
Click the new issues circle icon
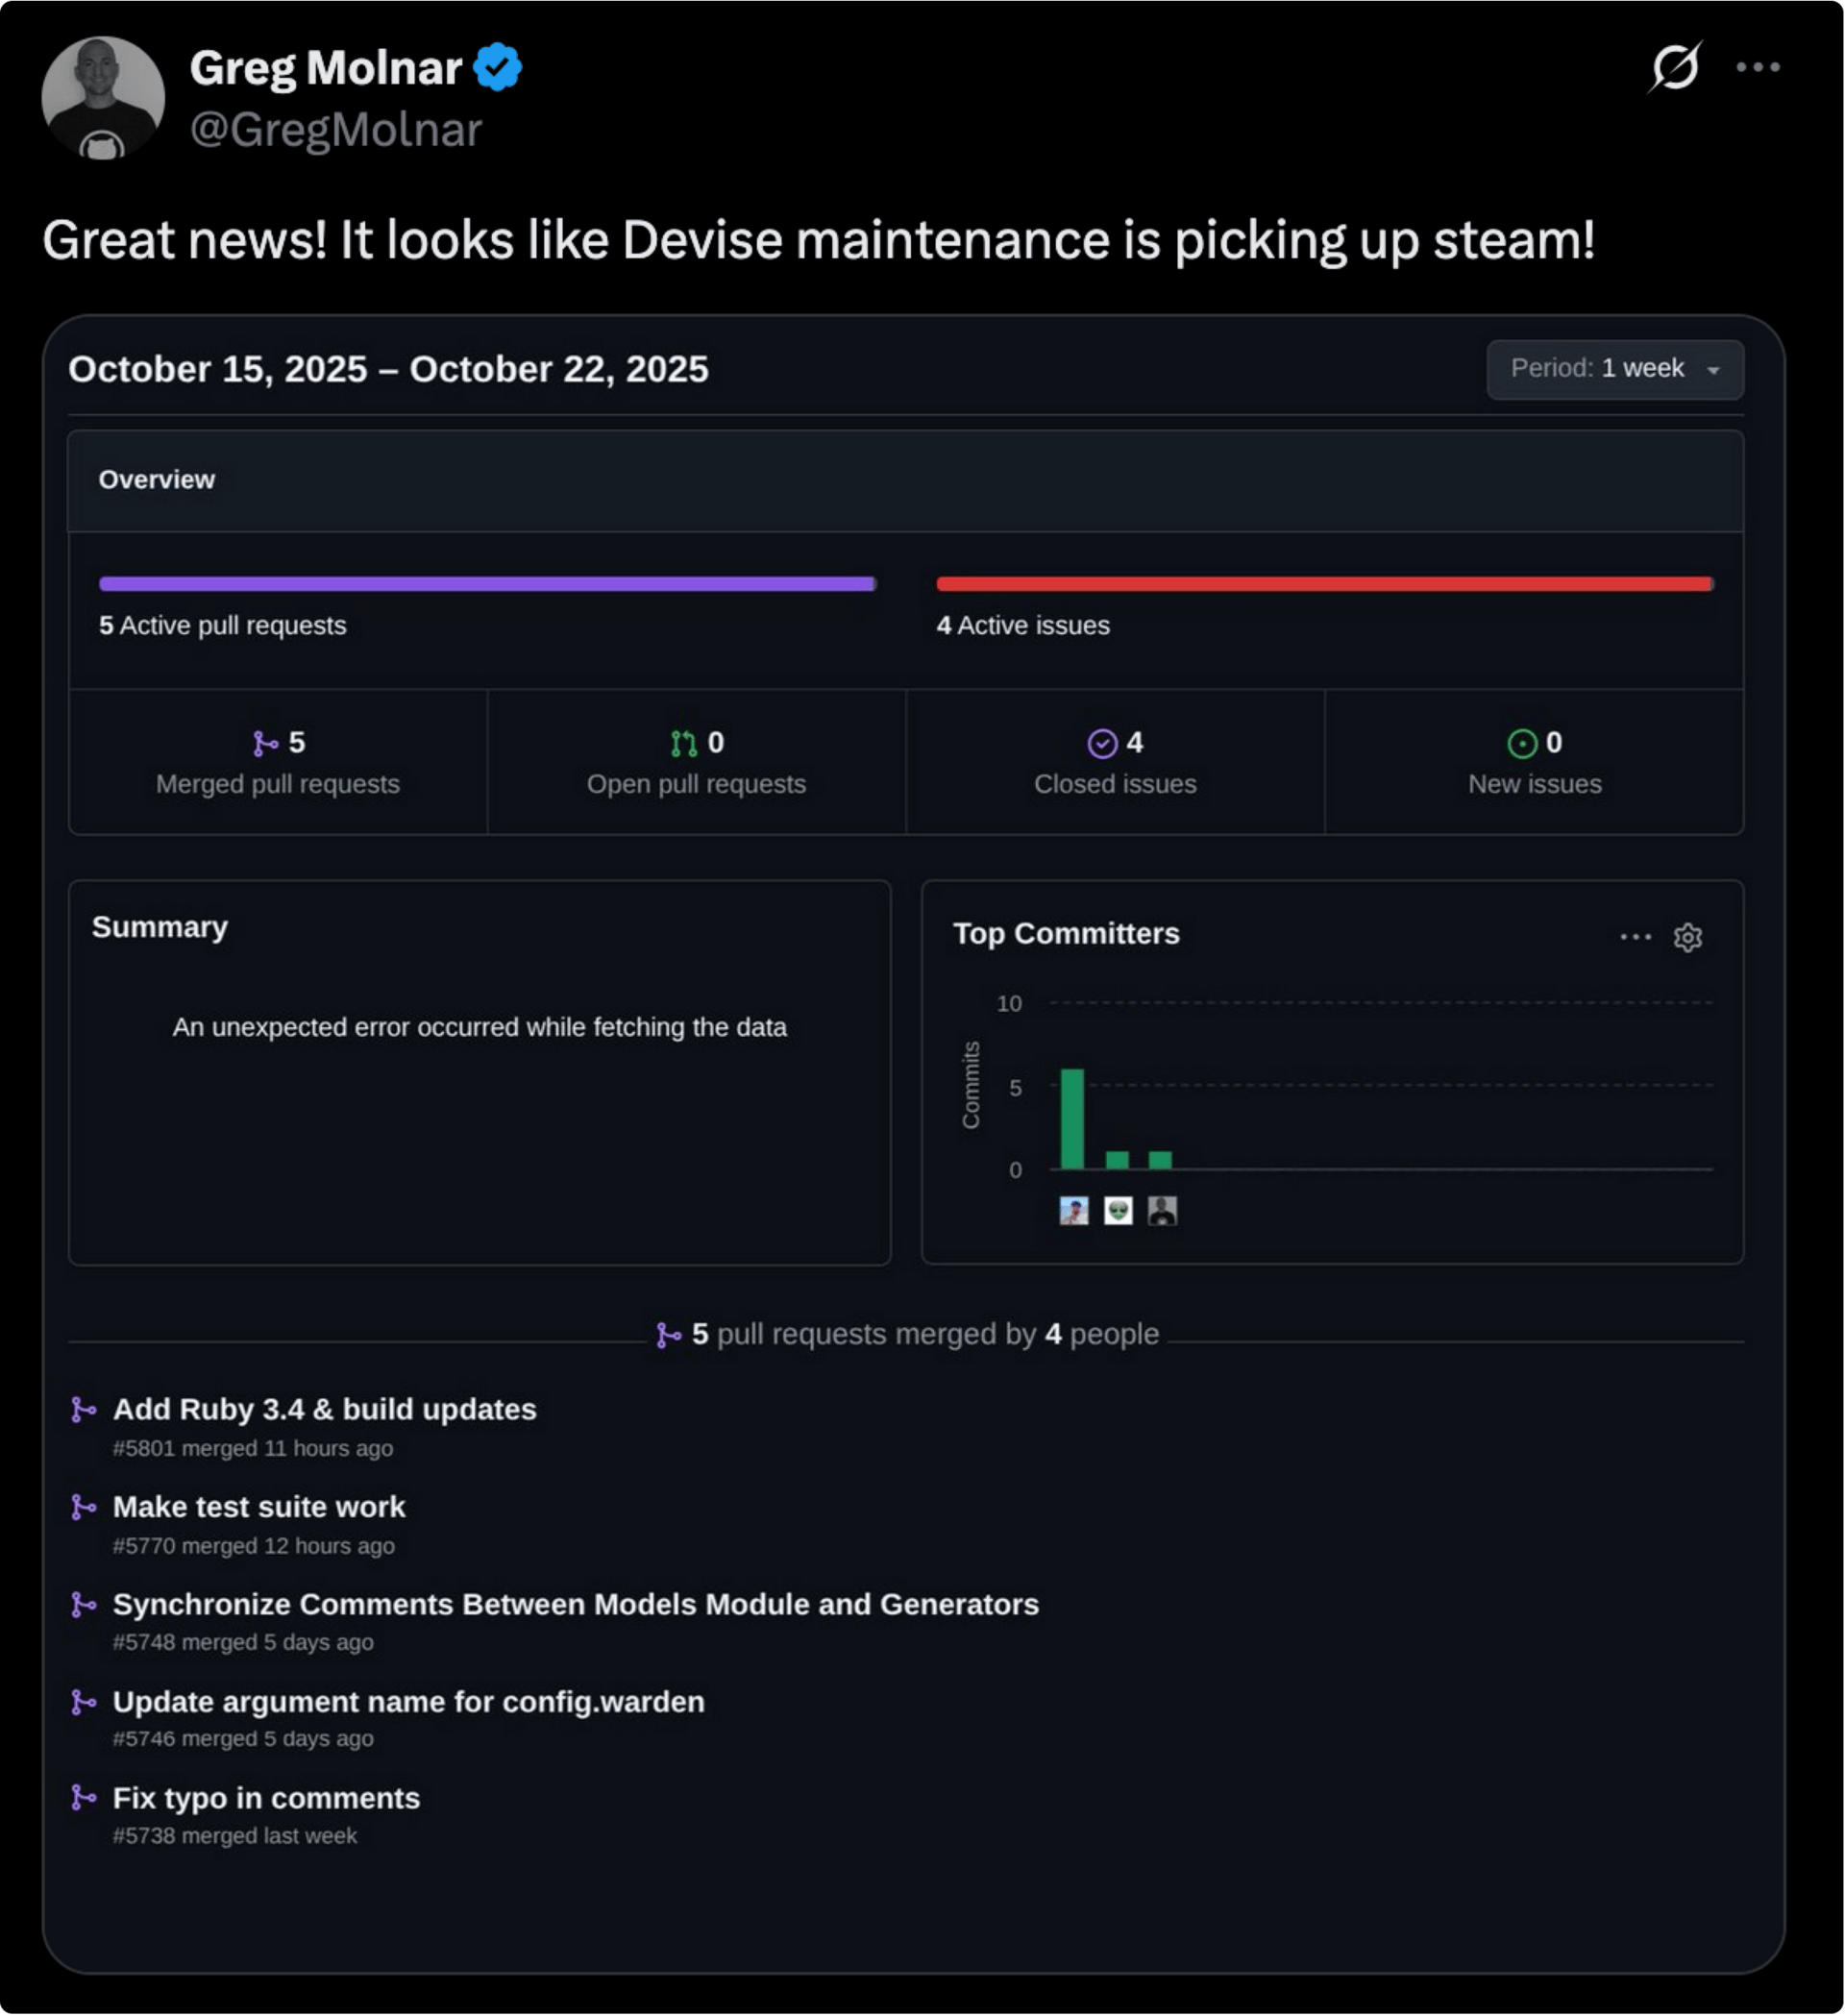pyautogui.click(x=1522, y=744)
